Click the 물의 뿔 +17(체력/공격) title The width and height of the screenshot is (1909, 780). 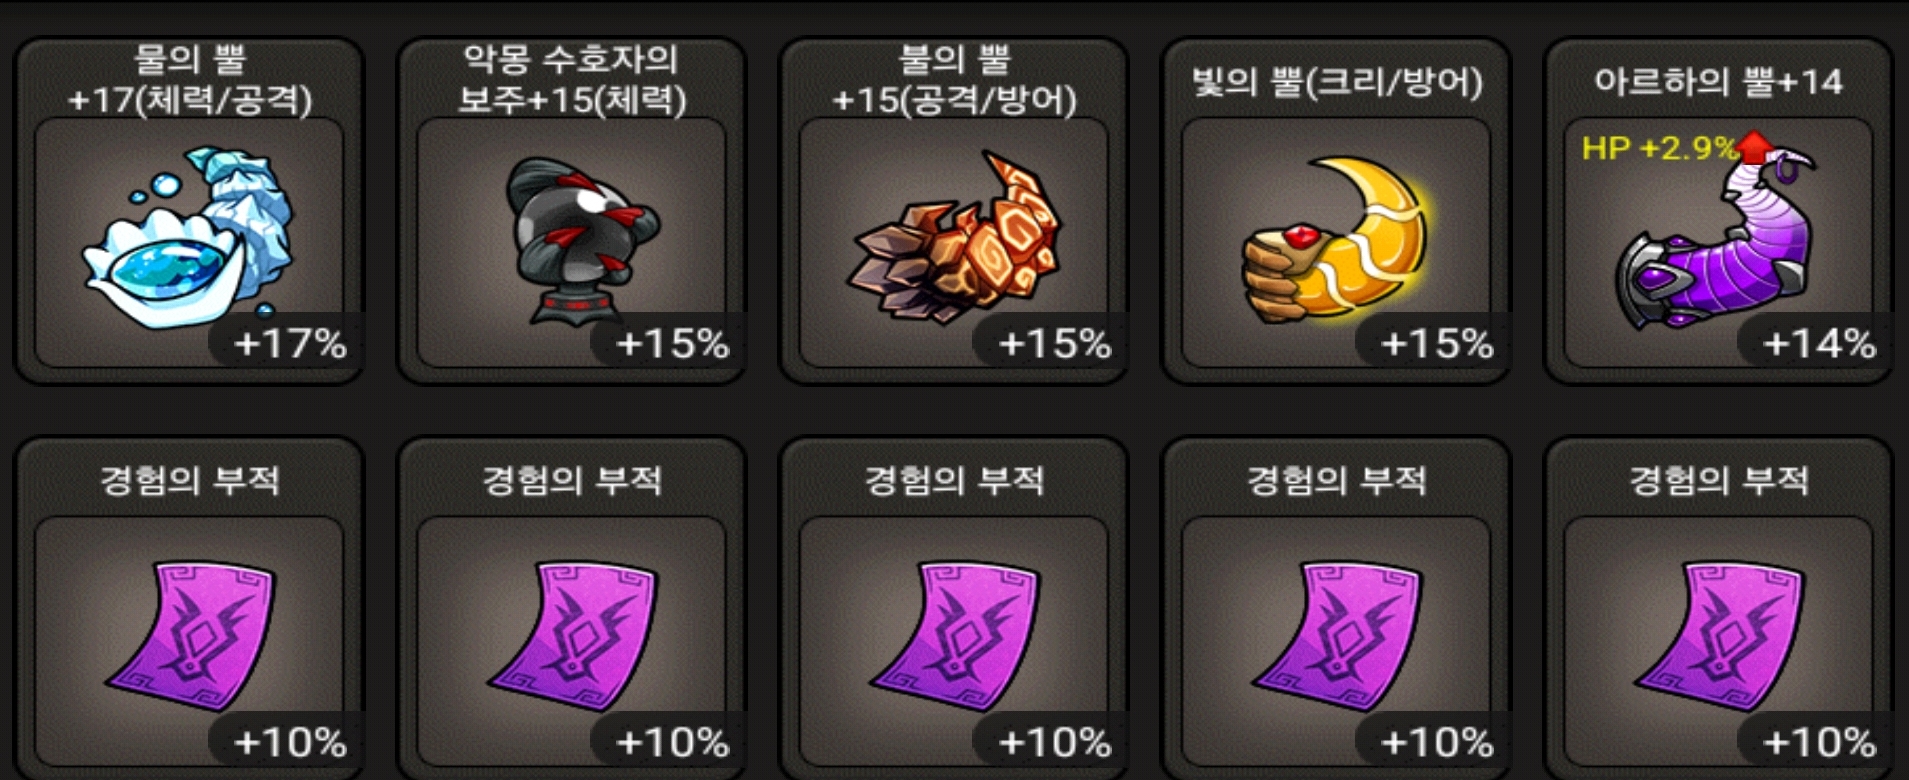tap(190, 80)
